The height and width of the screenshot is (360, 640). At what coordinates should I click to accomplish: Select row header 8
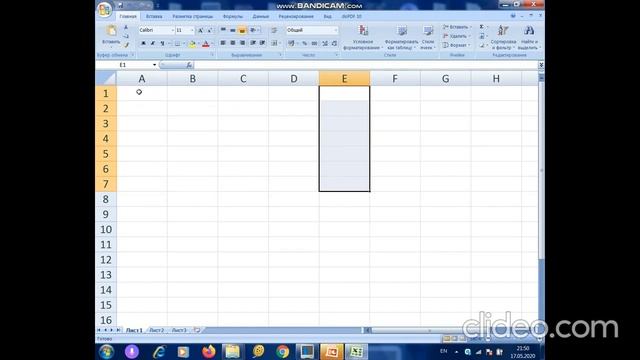(106, 199)
